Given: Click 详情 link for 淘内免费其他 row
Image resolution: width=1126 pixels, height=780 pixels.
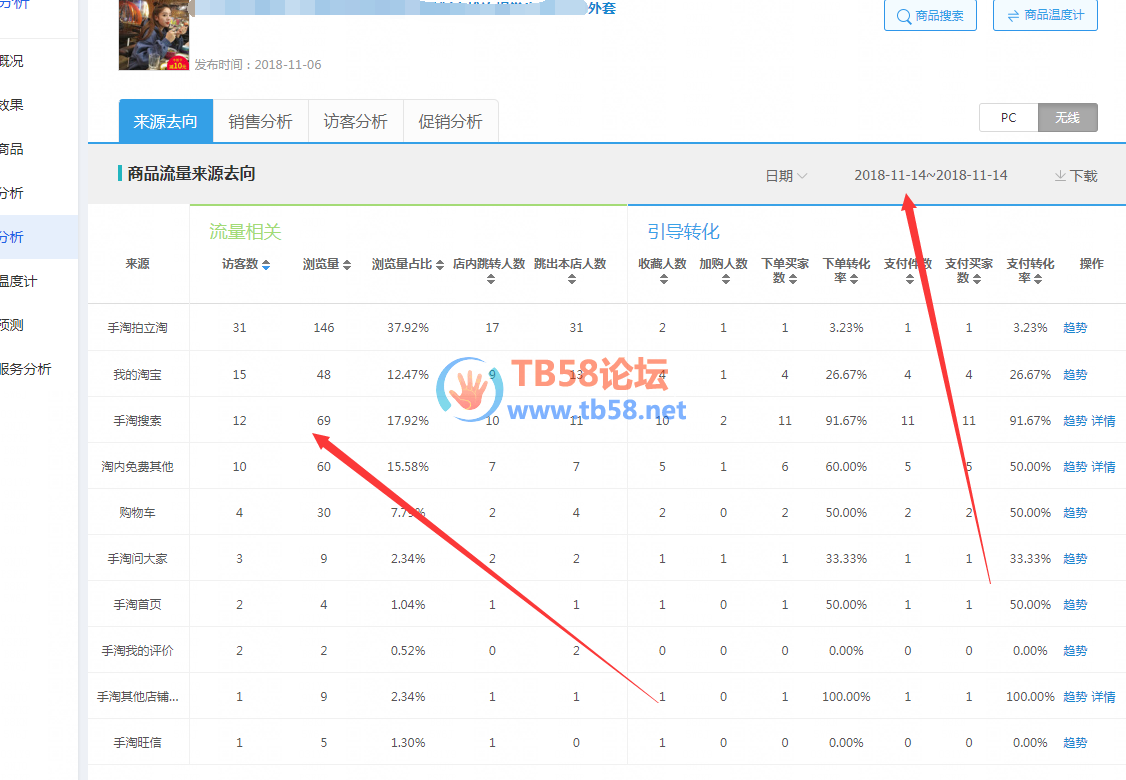Looking at the screenshot, I should [1104, 467].
